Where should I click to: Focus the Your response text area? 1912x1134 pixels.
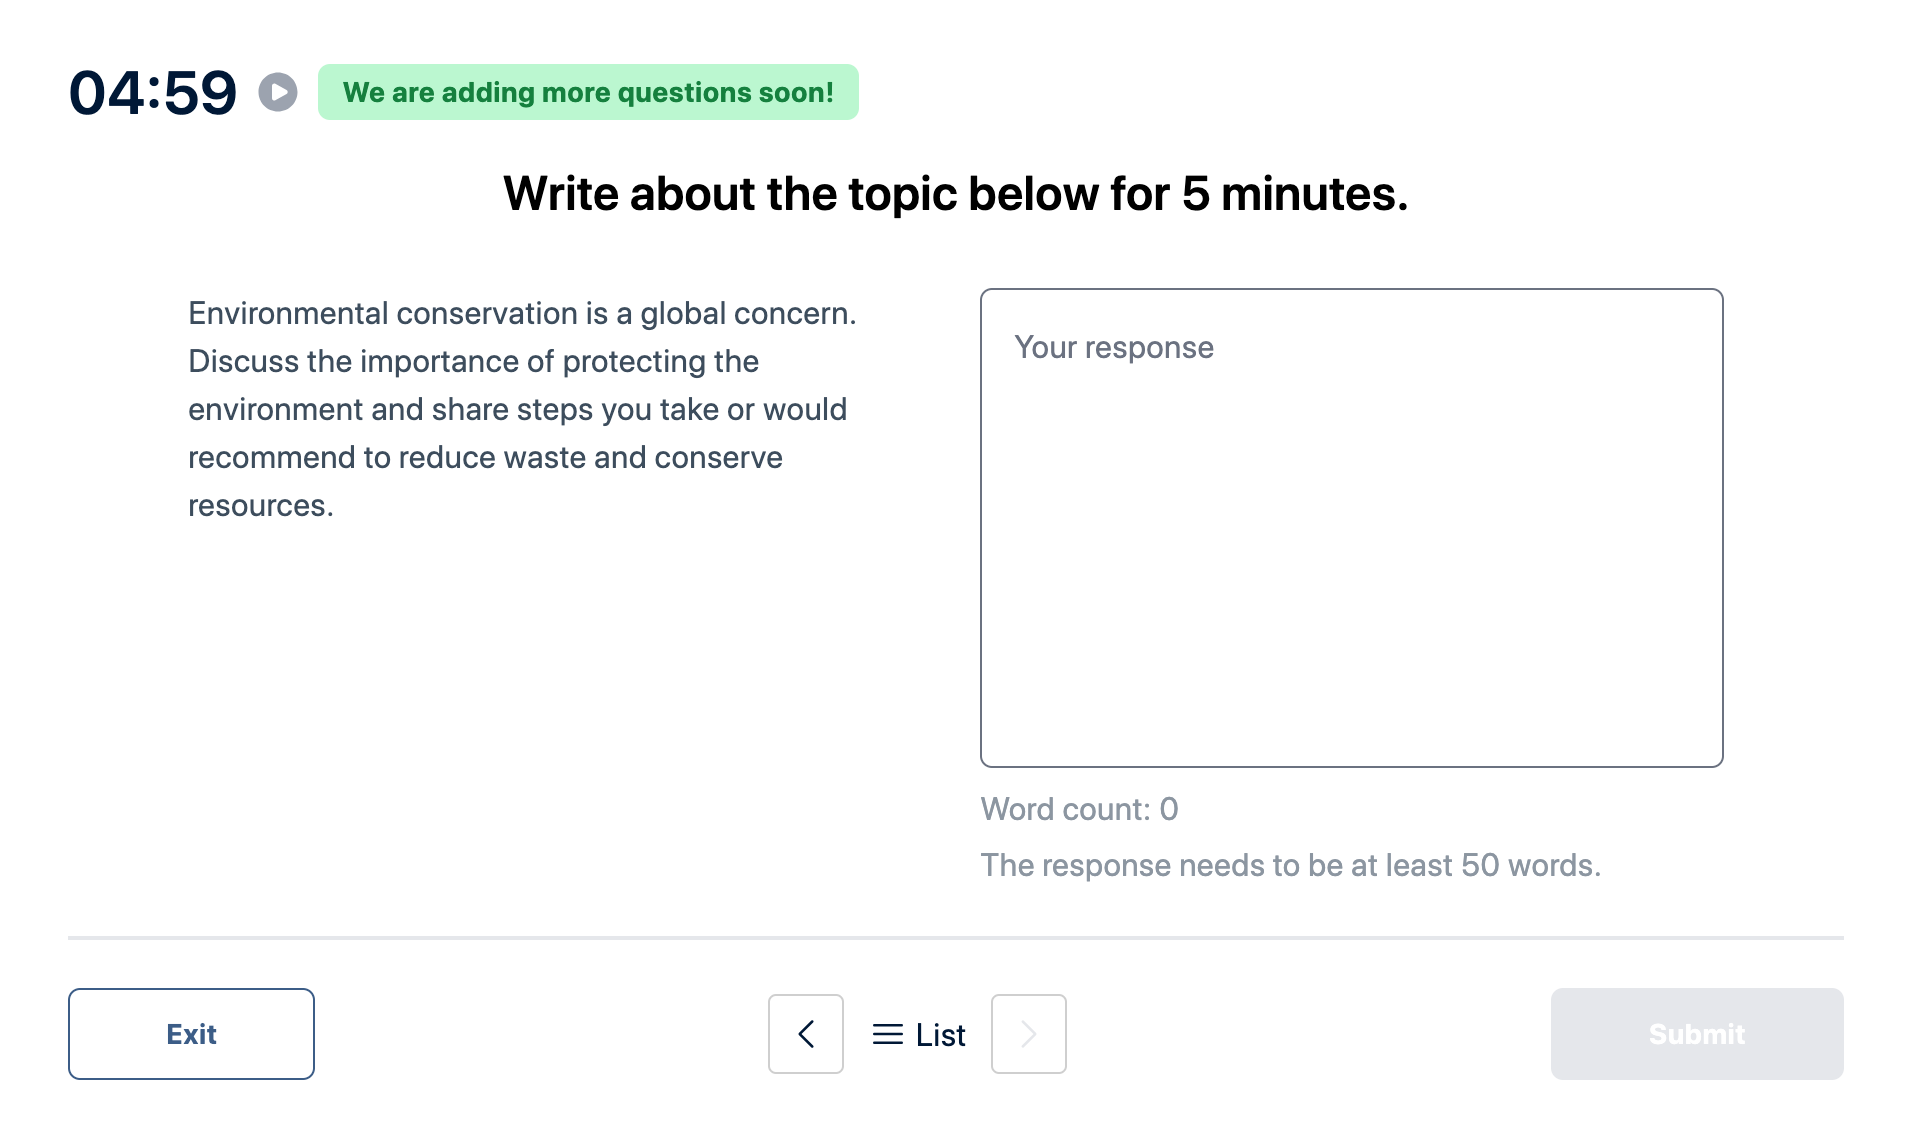[1352, 528]
